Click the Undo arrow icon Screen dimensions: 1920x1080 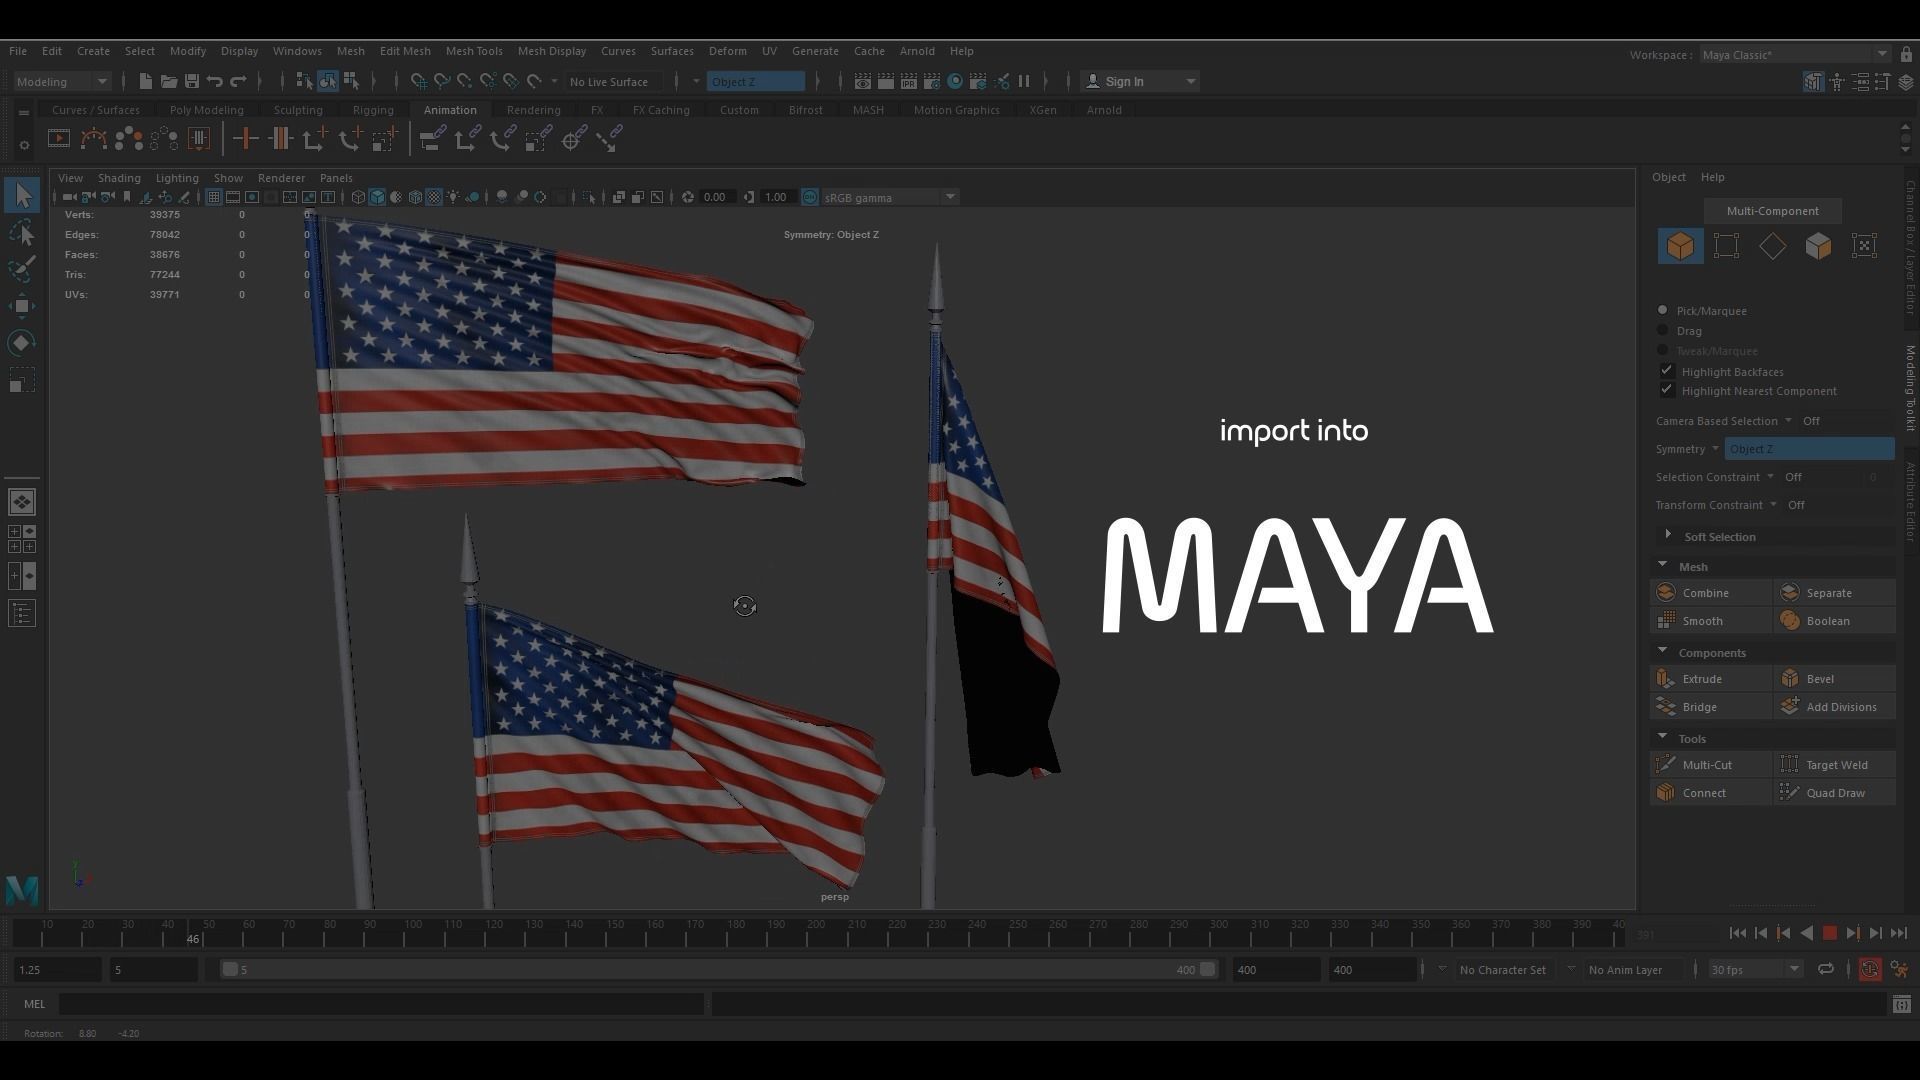coord(214,81)
